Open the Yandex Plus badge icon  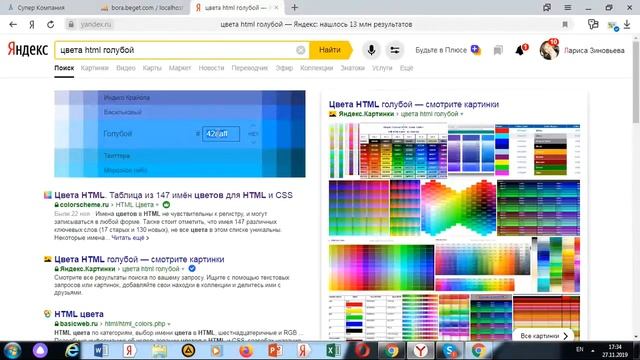click(476, 50)
